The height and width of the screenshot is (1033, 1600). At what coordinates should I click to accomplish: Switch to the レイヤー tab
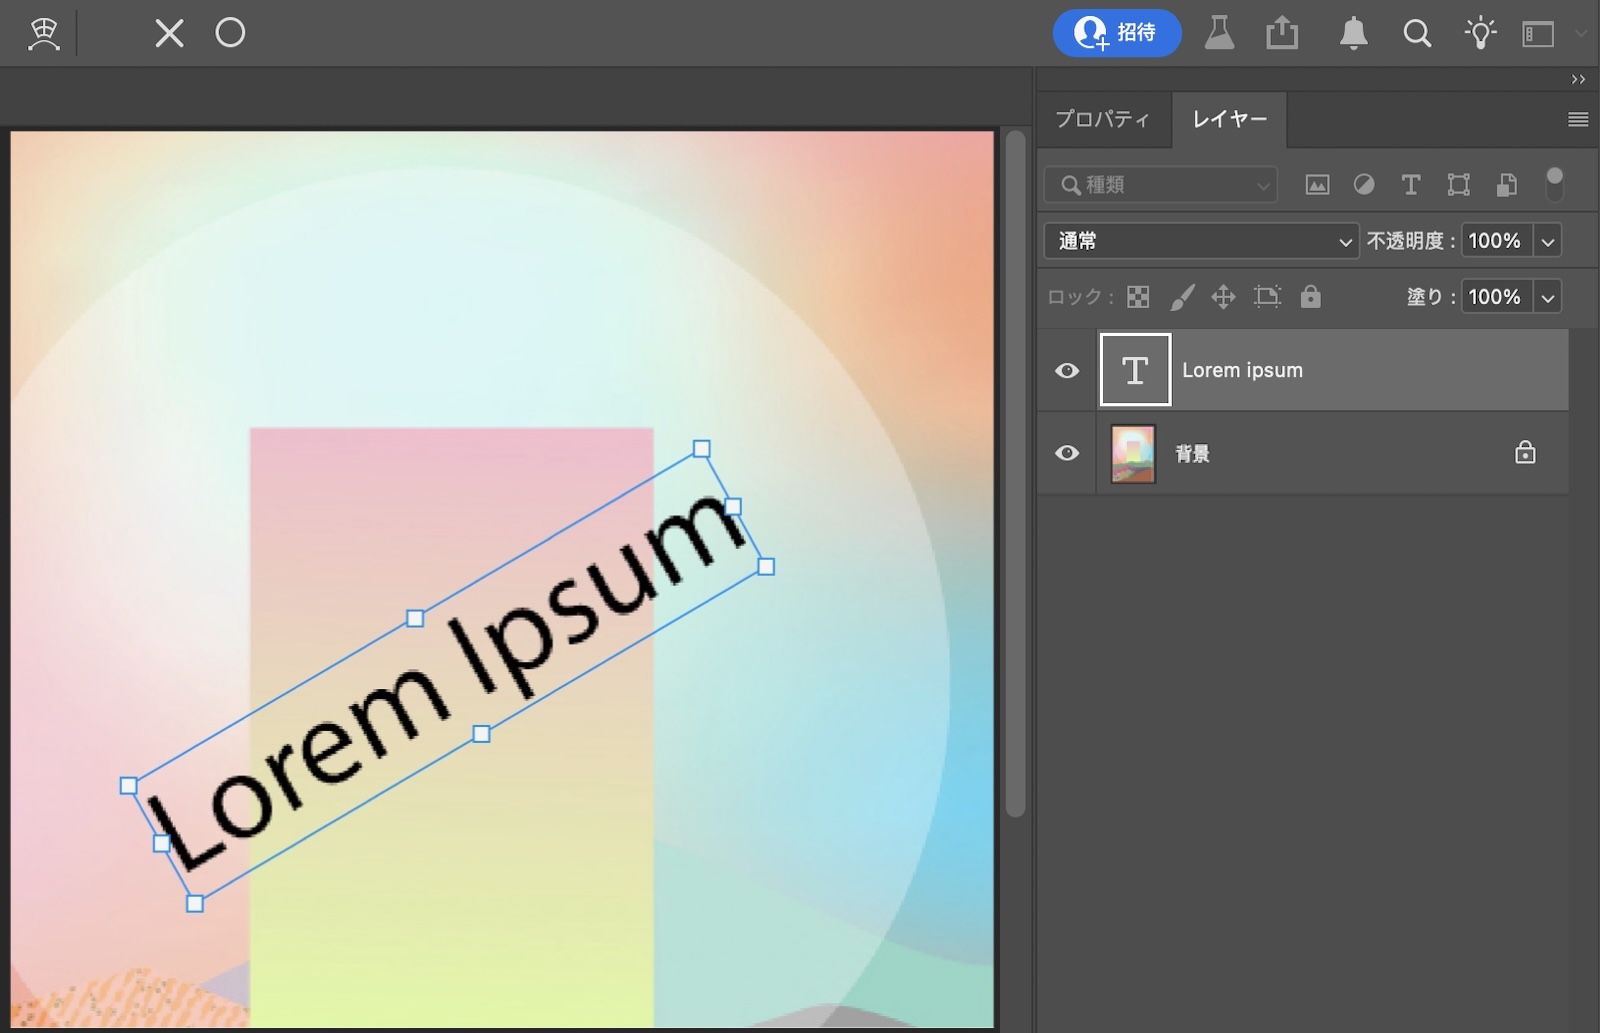pos(1229,119)
